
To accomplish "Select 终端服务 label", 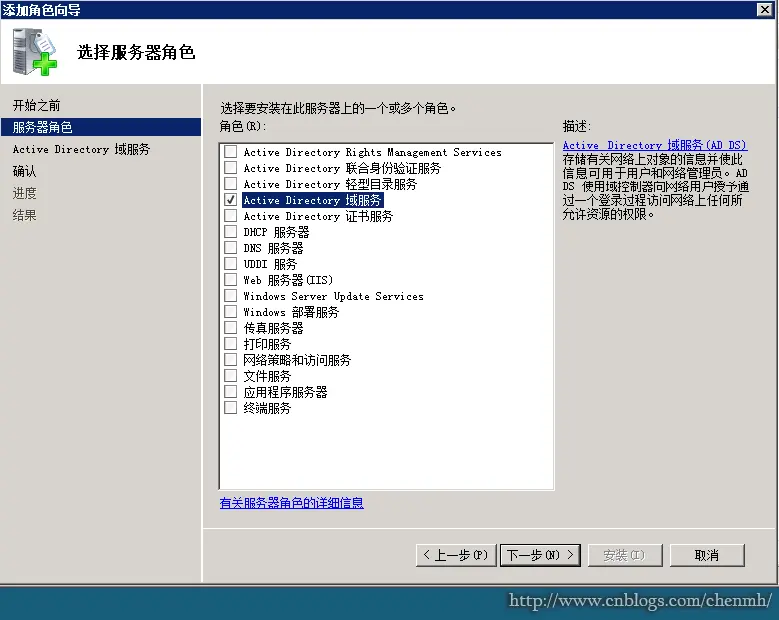I will (x=267, y=408).
